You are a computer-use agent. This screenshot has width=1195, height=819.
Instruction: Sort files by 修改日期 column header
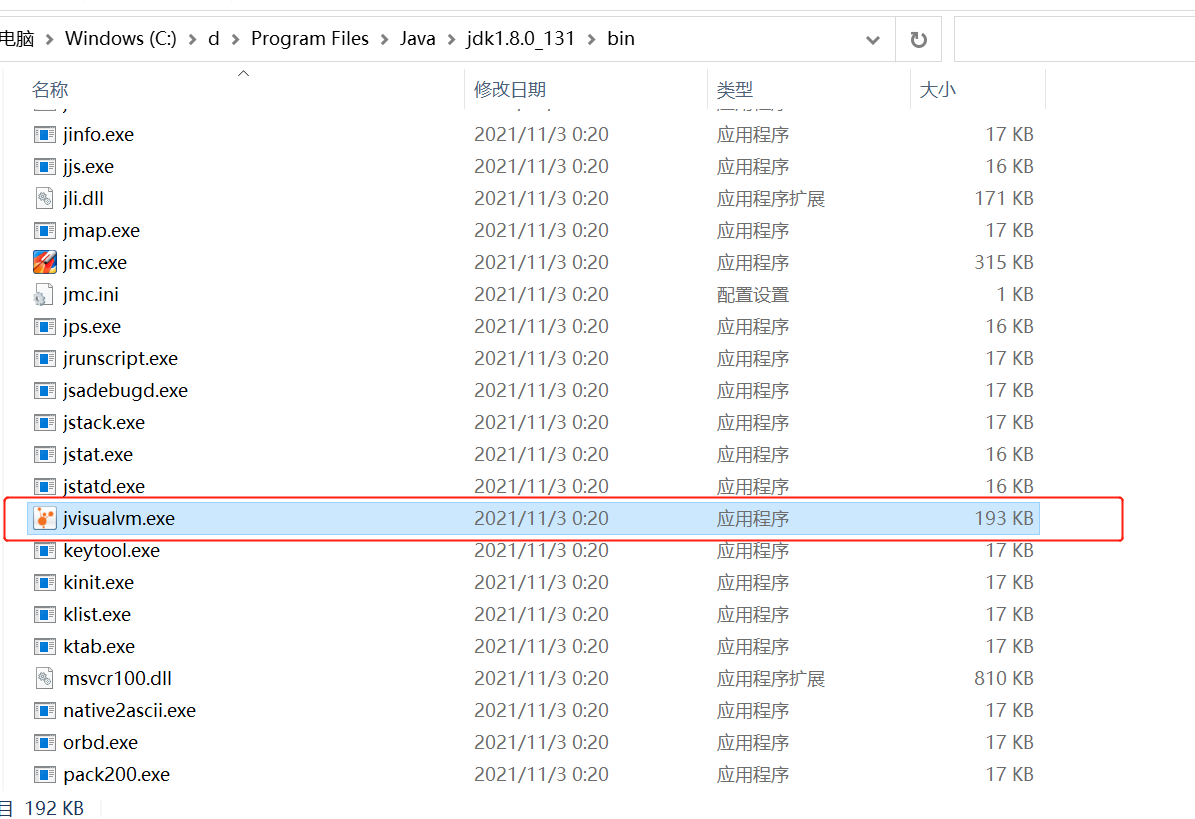(x=510, y=90)
